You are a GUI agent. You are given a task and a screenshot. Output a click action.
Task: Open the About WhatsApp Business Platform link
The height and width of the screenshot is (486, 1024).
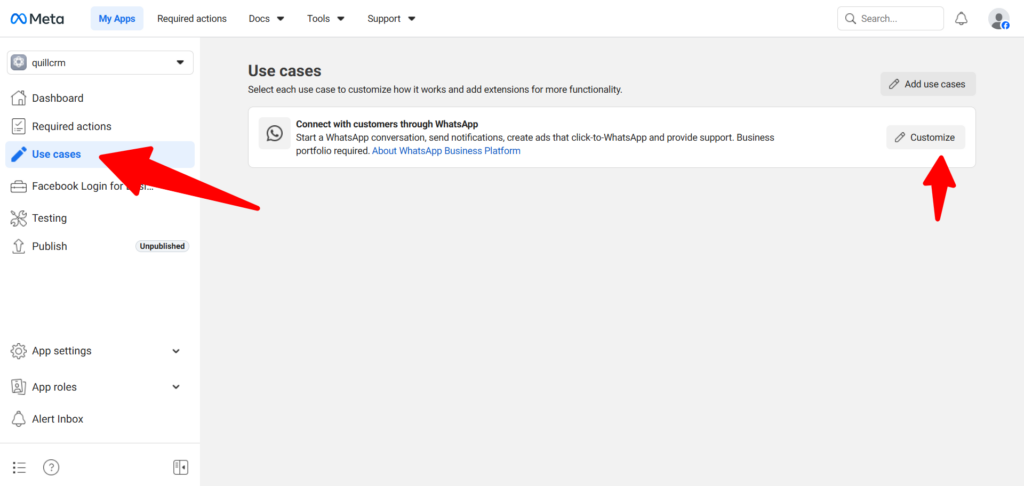click(446, 151)
